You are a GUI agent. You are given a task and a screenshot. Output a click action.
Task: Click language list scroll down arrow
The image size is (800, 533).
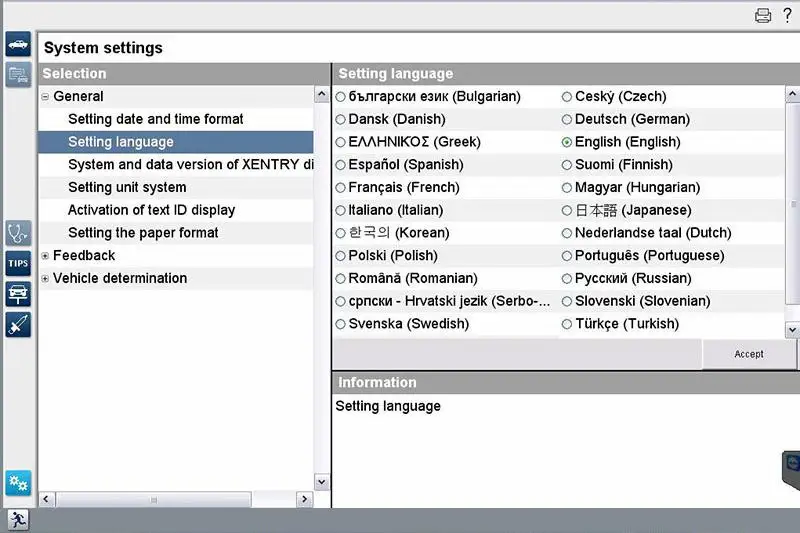(x=792, y=330)
